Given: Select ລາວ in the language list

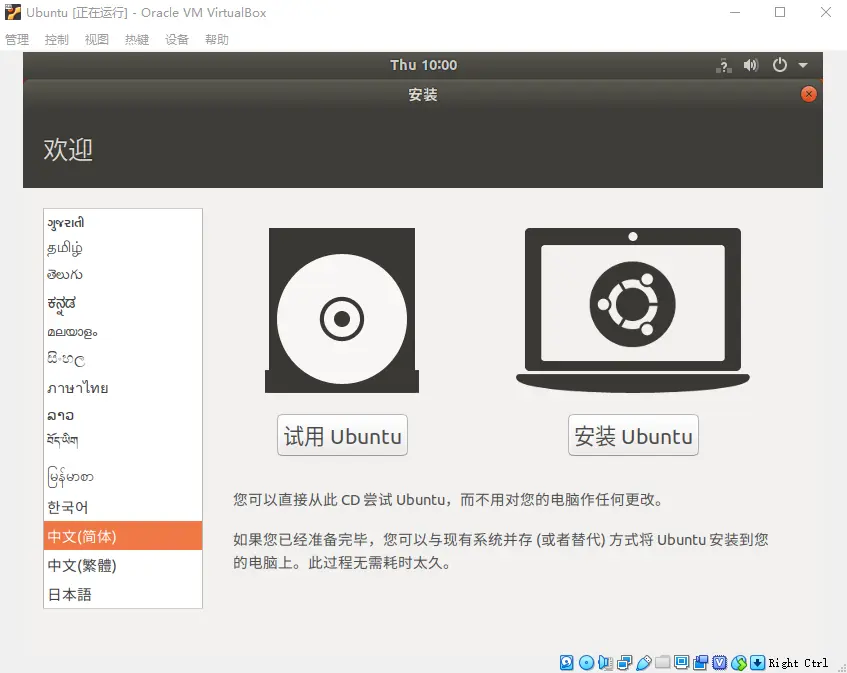Looking at the screenshot, I should click(x=123, y=415).
